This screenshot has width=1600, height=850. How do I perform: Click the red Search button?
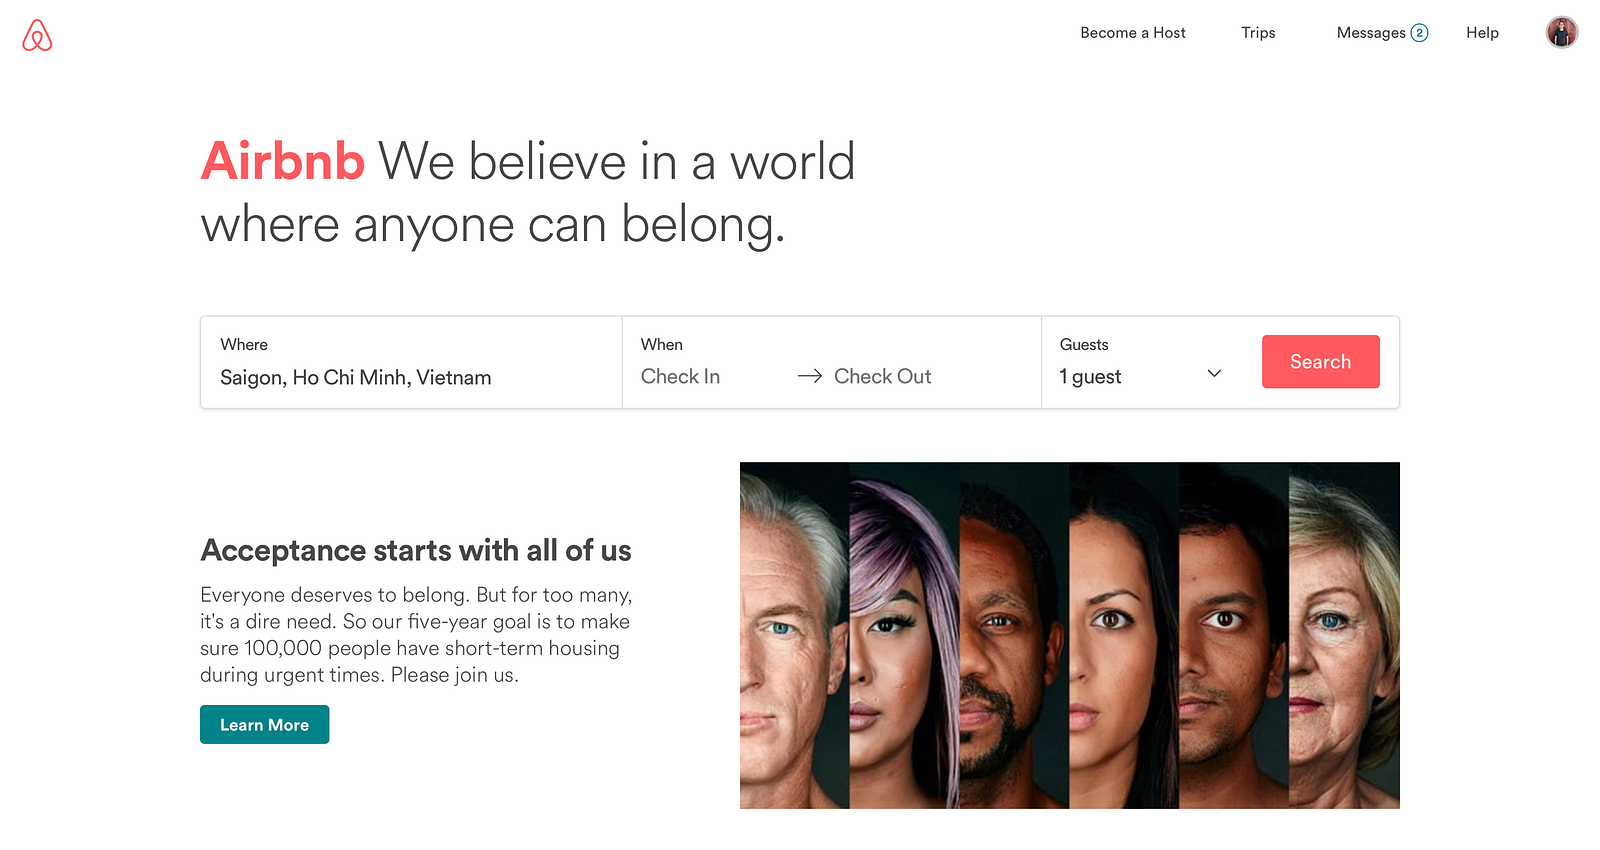pos(1320,362)
